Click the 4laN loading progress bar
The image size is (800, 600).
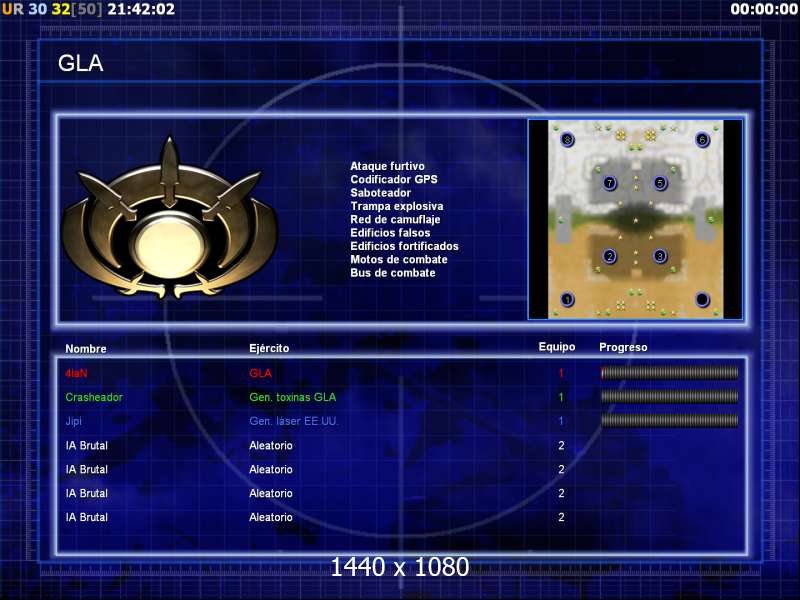pyautogui.click(x=669, y=373)
